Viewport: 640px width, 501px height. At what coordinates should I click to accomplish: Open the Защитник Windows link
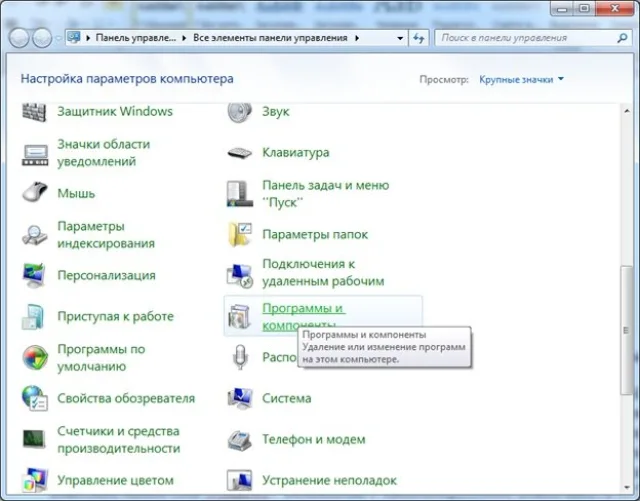click(115, 111)
